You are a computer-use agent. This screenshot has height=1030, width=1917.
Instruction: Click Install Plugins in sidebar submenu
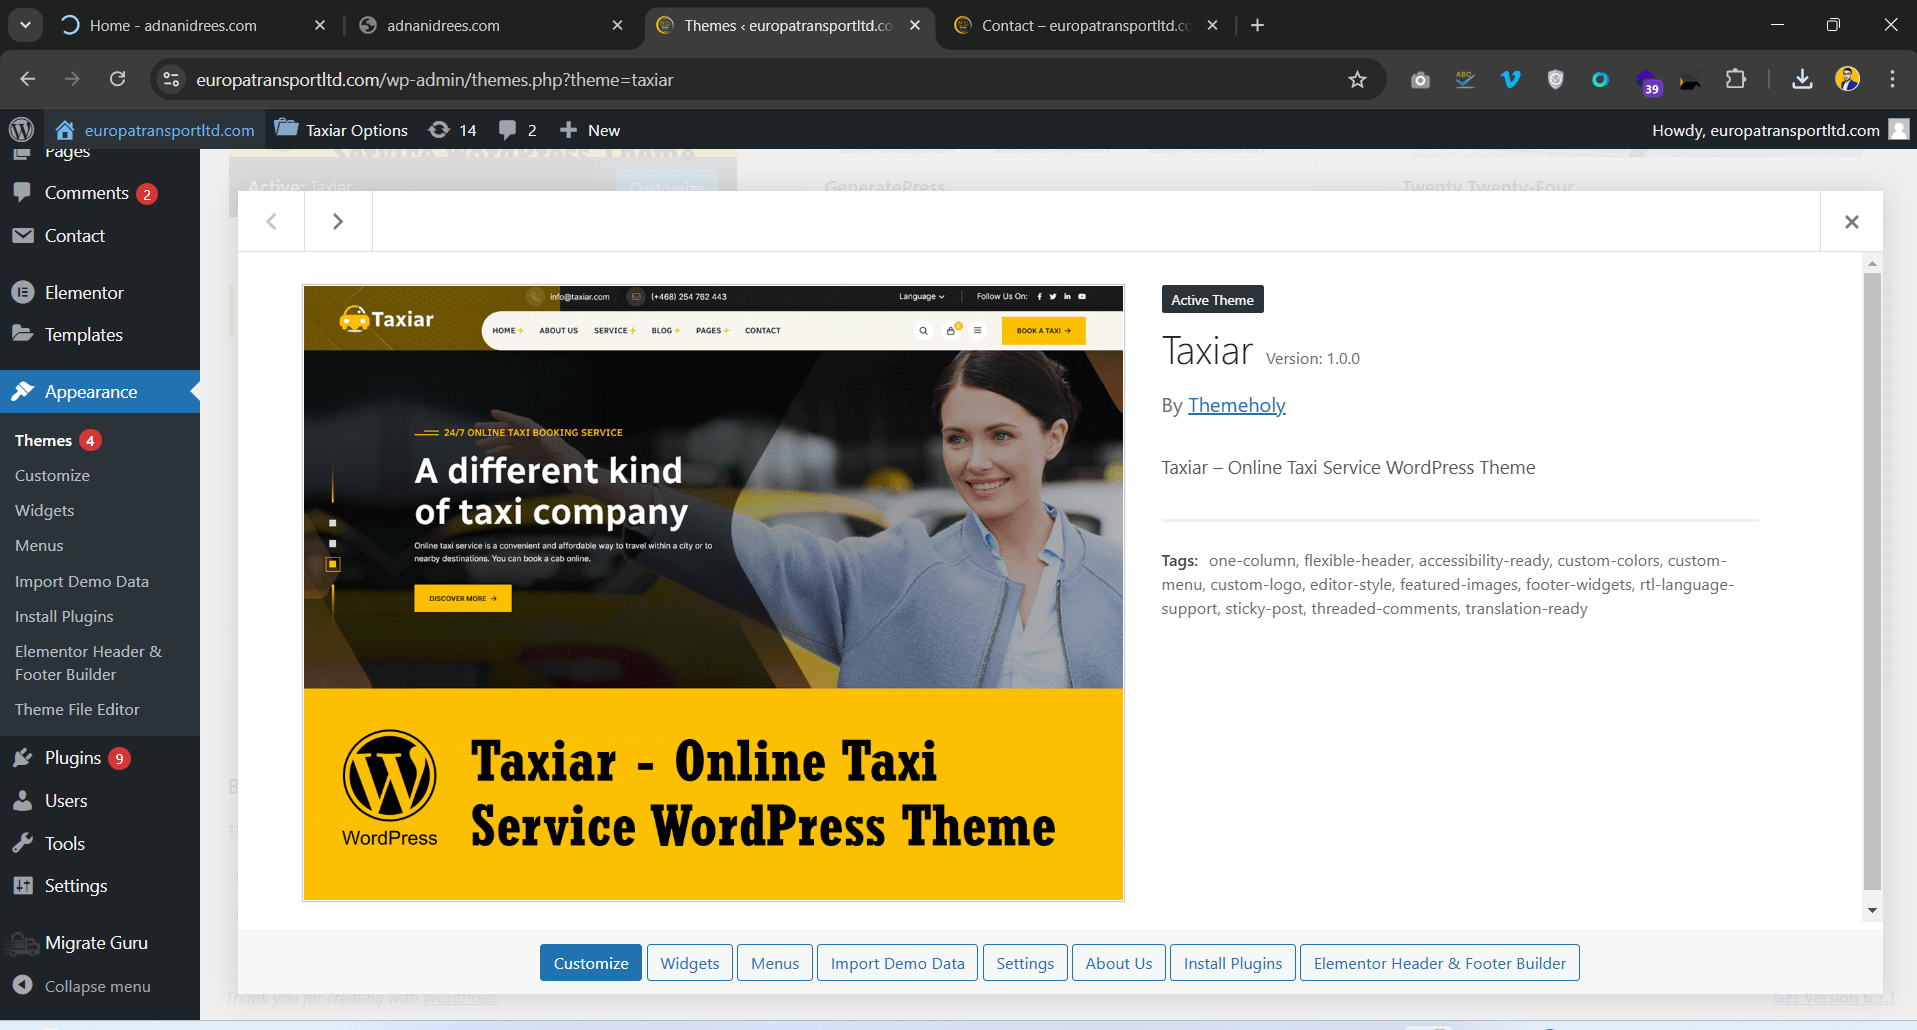coord(64,616)
